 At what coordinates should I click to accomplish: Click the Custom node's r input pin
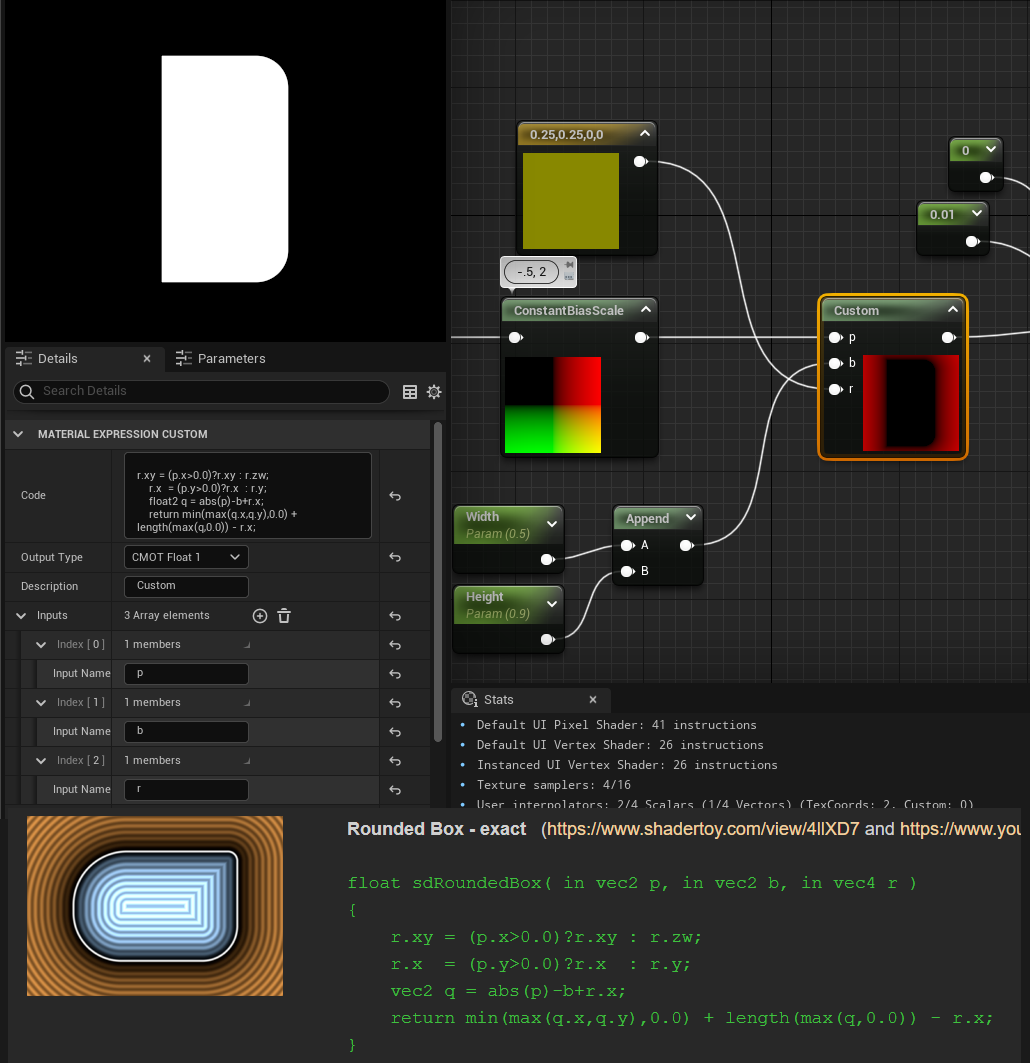tap(835, 389)
